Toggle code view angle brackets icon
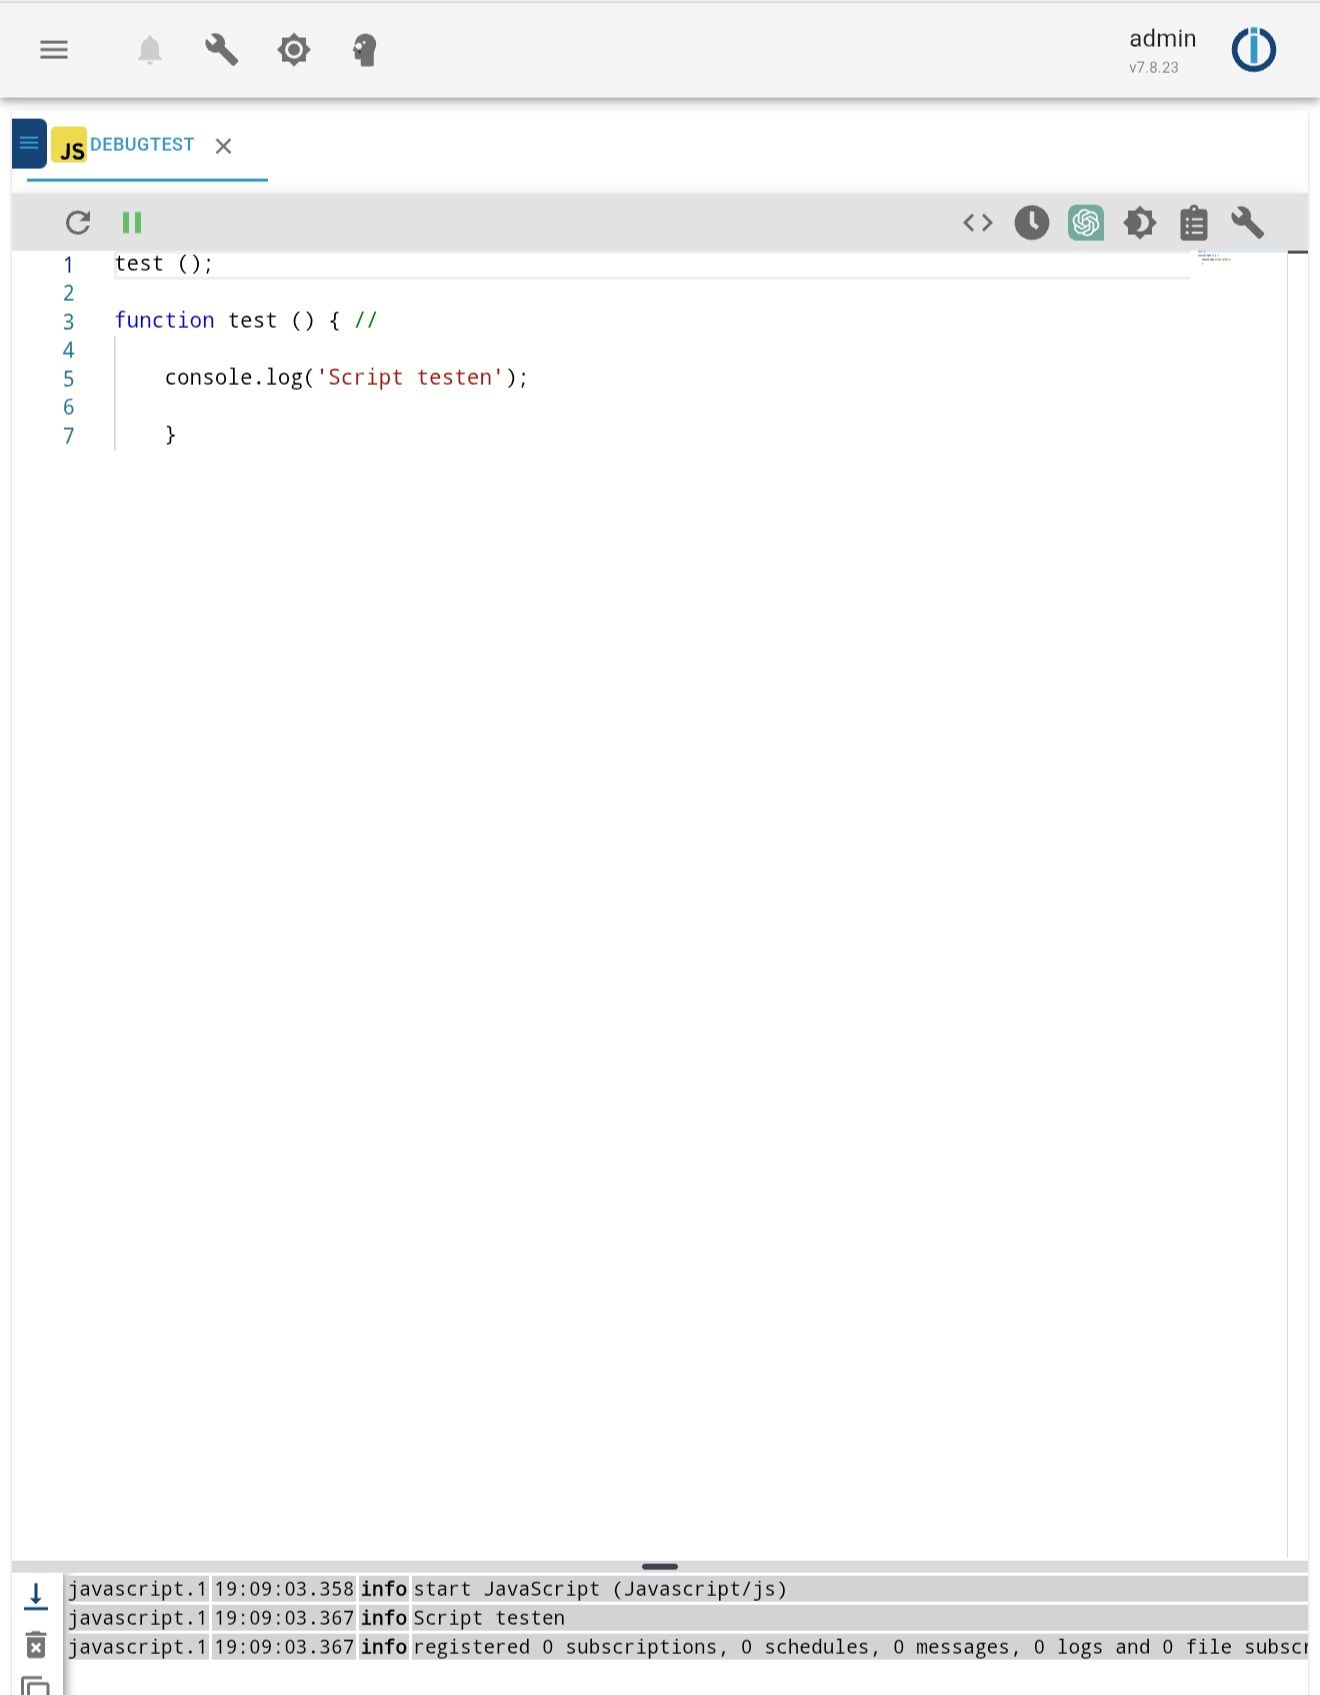This screenshot has width=1320, height=1695. point(978,222)
